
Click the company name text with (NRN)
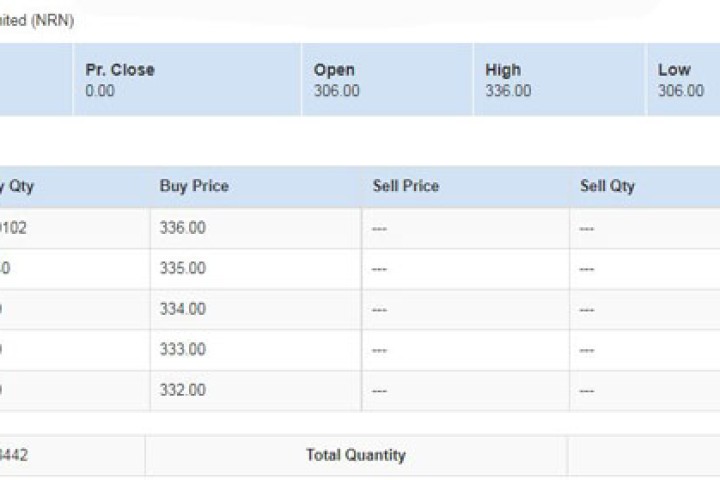tap(38, 20)
